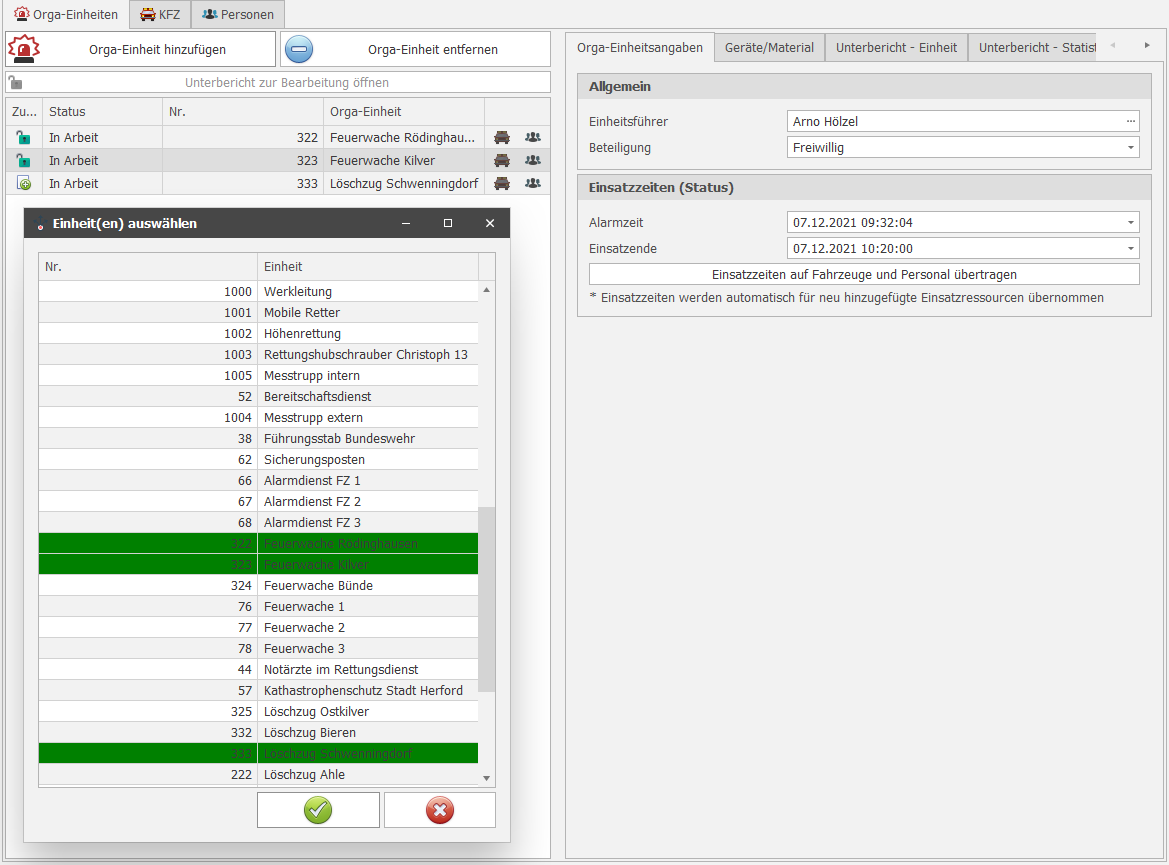Click the status icon in Löschzug Schwenningdorf row
The width and height of the screenshot is (1169, 865).
click(22, 183)
